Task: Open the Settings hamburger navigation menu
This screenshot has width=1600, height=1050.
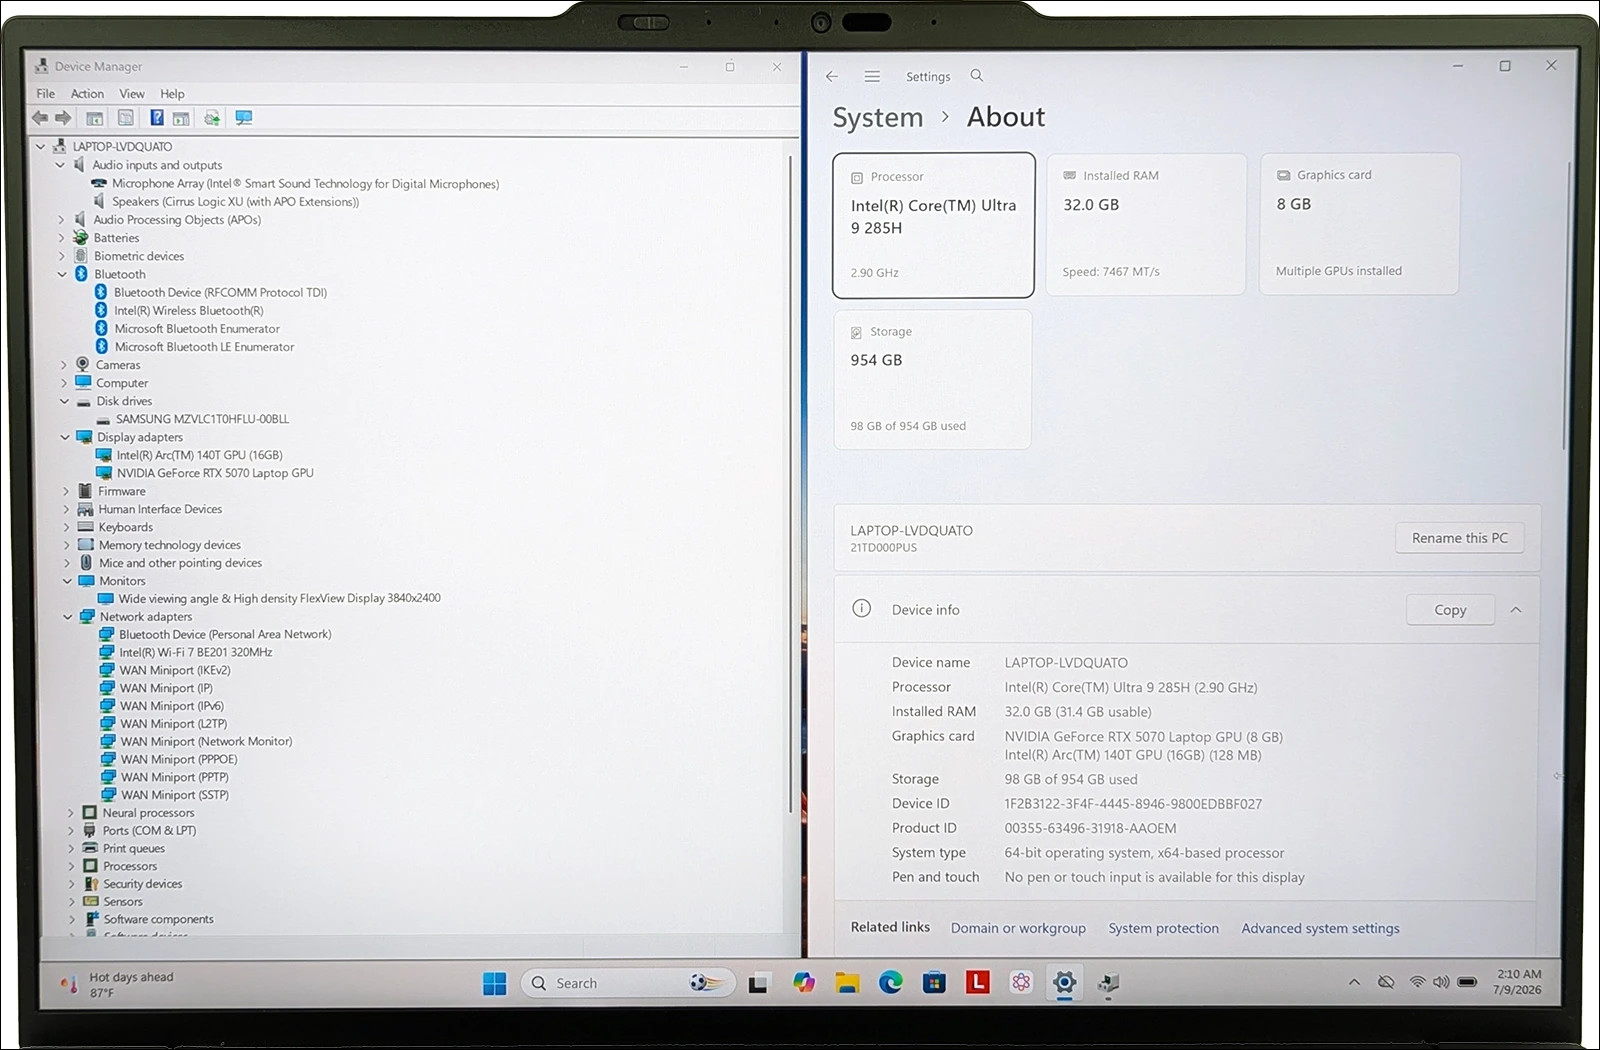Action: tap(872, 76)
